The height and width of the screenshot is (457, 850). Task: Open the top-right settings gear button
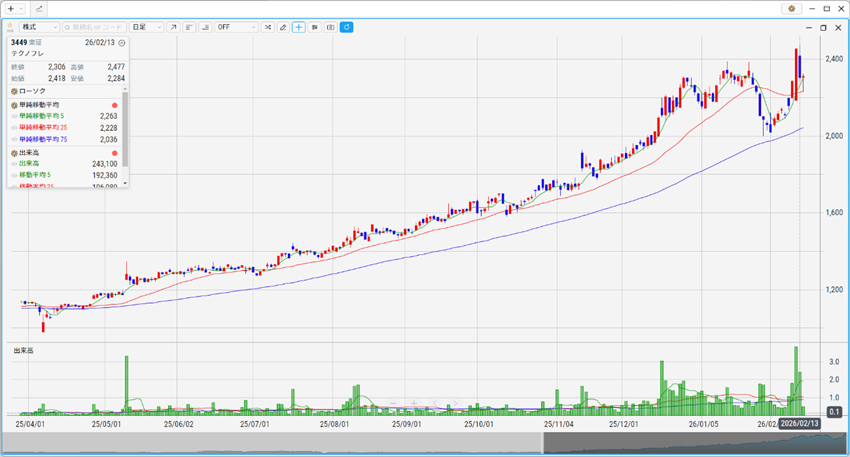[x=792, y=8]
